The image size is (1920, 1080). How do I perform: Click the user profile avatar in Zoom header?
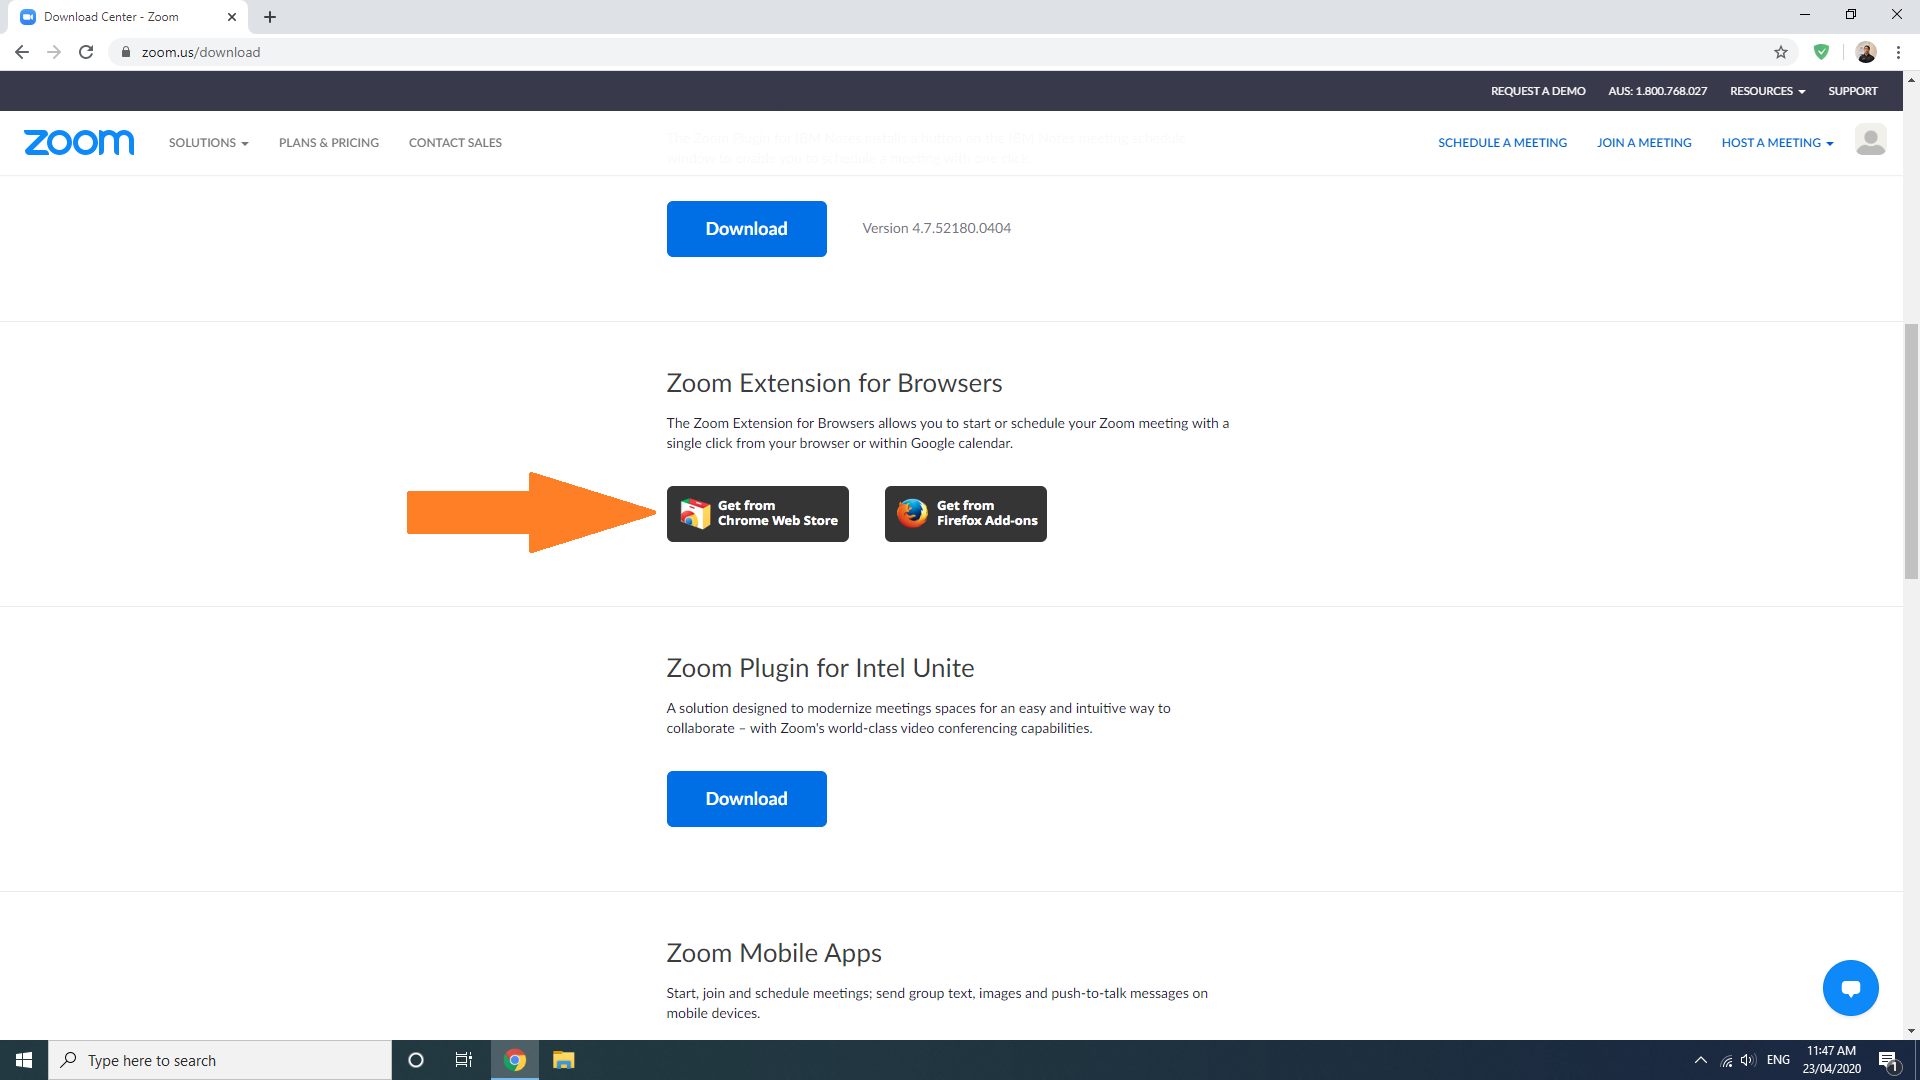click(1870, 140)
